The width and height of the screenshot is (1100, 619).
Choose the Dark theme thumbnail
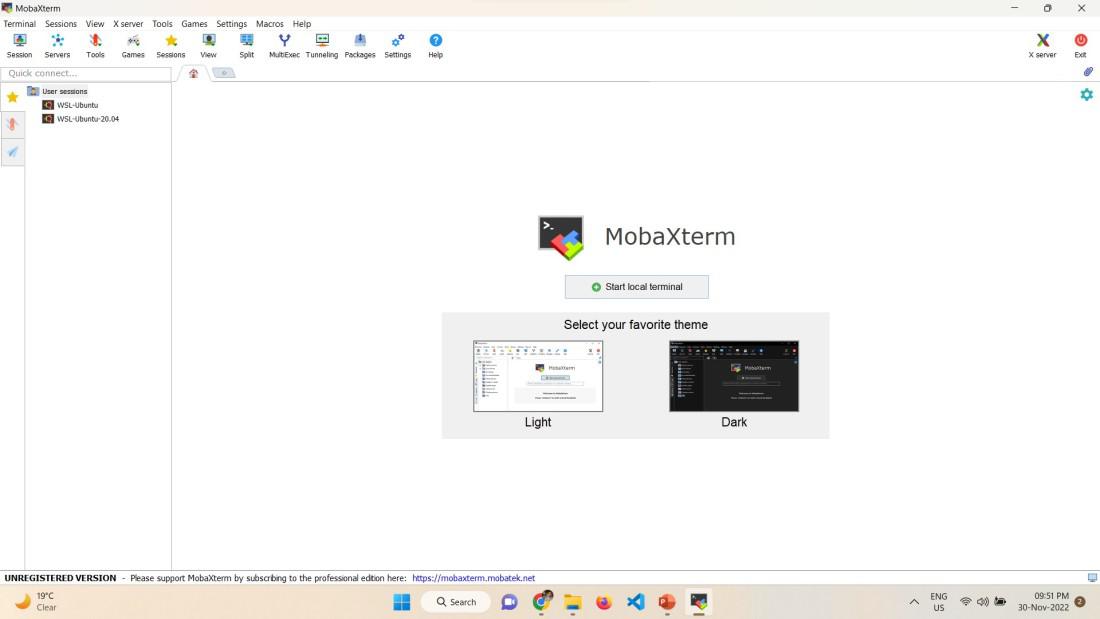[x=734, y=376]
